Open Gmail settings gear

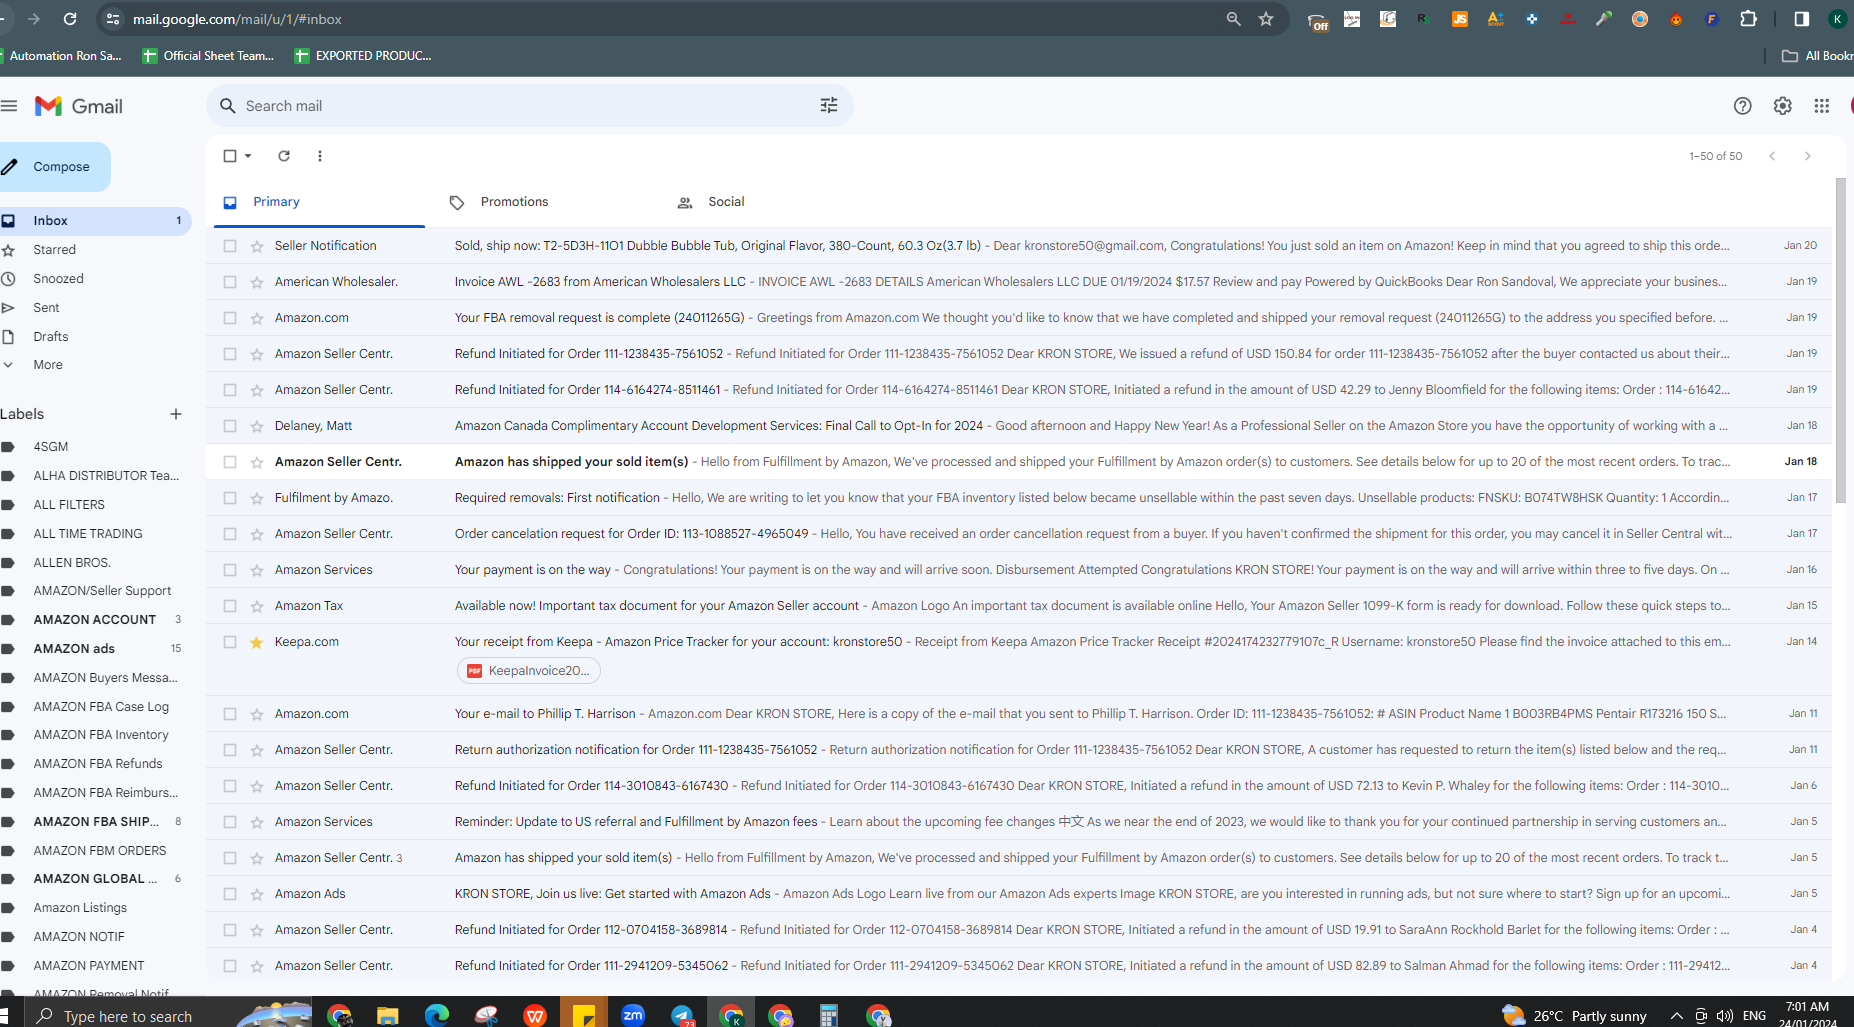(1783, 106)
